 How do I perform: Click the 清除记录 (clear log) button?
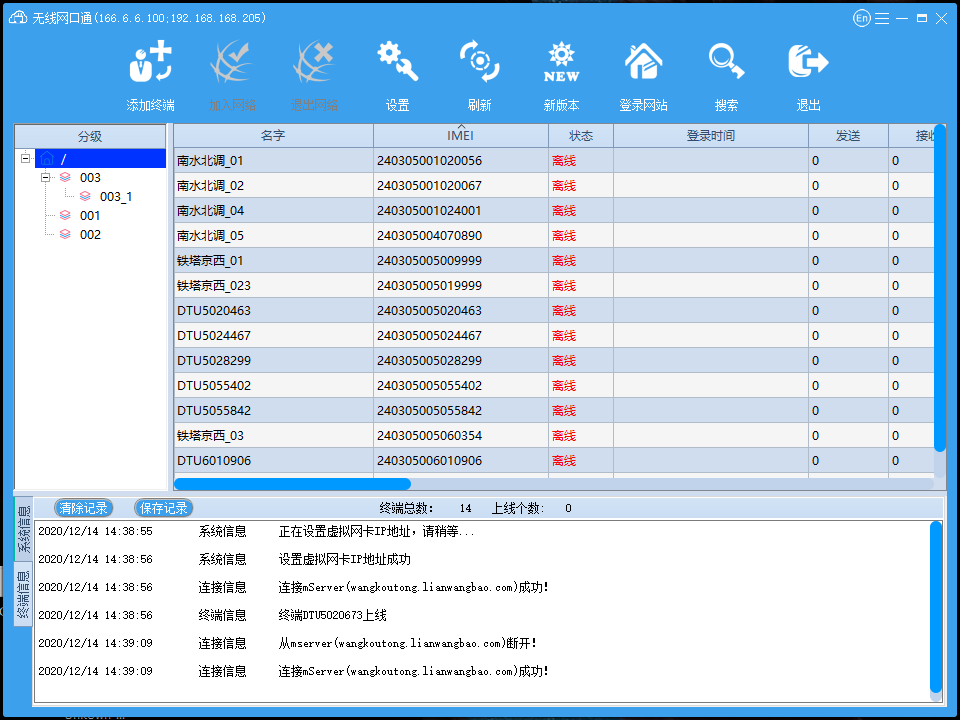tap(83, 508)
